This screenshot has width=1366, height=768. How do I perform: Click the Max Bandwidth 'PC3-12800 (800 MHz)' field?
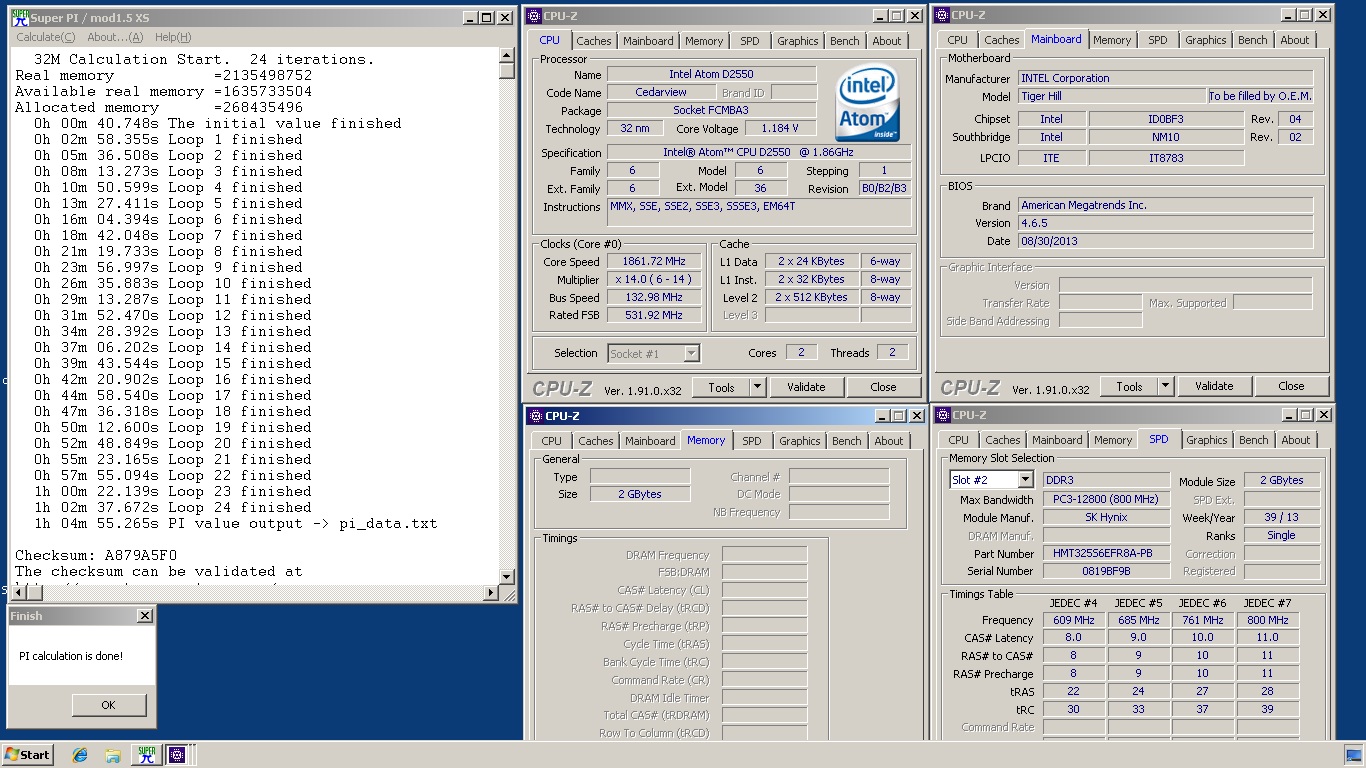pyautogui.click(x=1106, y=500)
